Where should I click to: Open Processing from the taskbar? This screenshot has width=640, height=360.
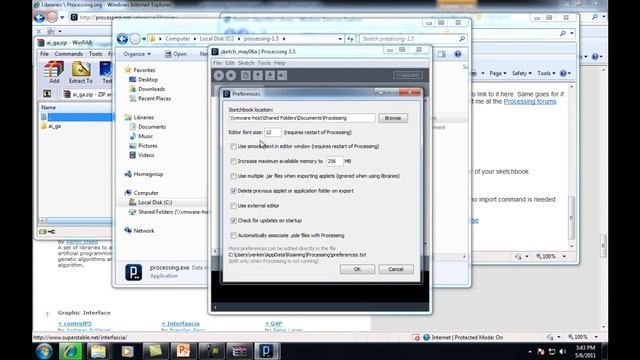coord(267,351)
